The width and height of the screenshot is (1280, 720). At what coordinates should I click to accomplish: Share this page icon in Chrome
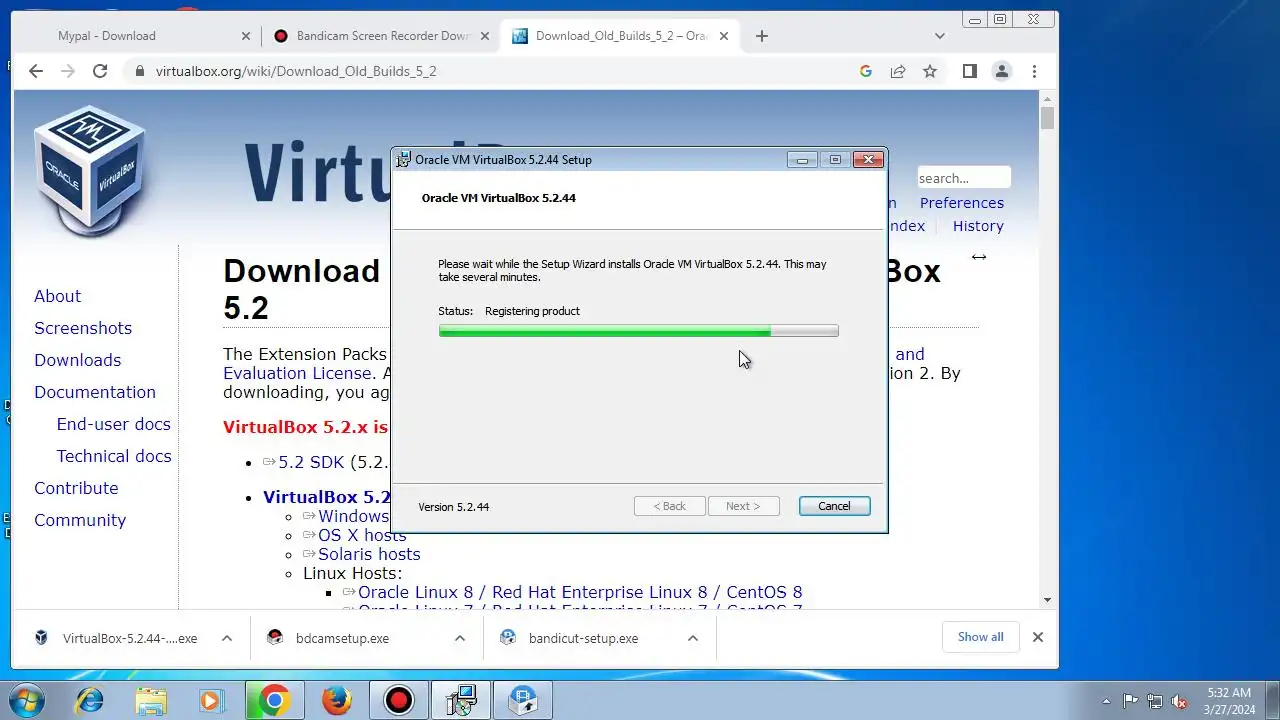[x=898, y=71]
